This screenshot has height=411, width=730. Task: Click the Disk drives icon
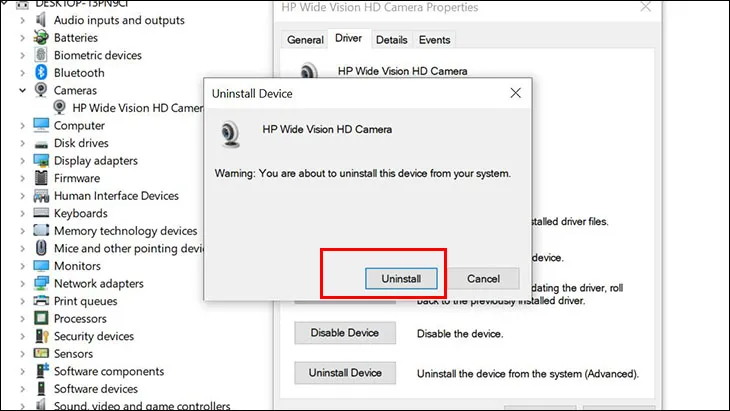[x=41, y=143]
